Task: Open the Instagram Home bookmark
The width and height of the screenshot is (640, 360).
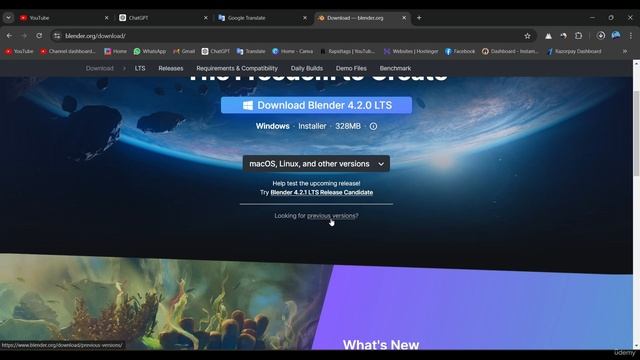Action: point(115,51)
